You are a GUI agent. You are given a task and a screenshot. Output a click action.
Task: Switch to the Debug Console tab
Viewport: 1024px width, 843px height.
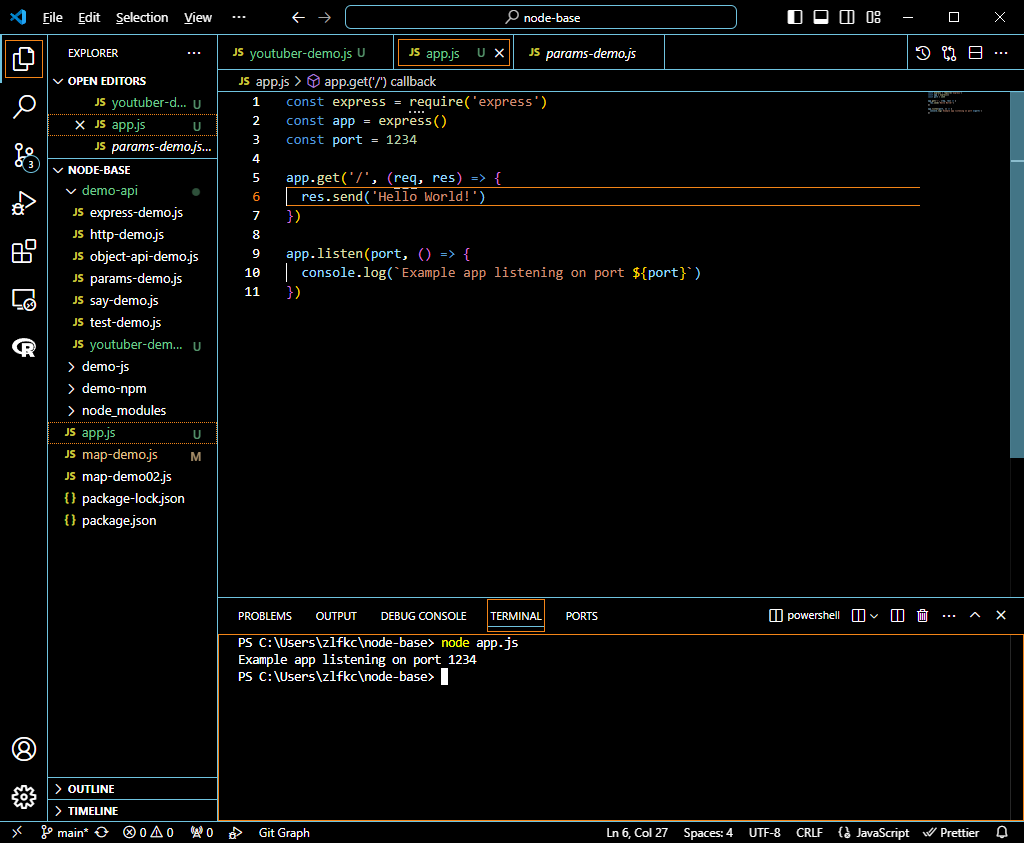423,616
